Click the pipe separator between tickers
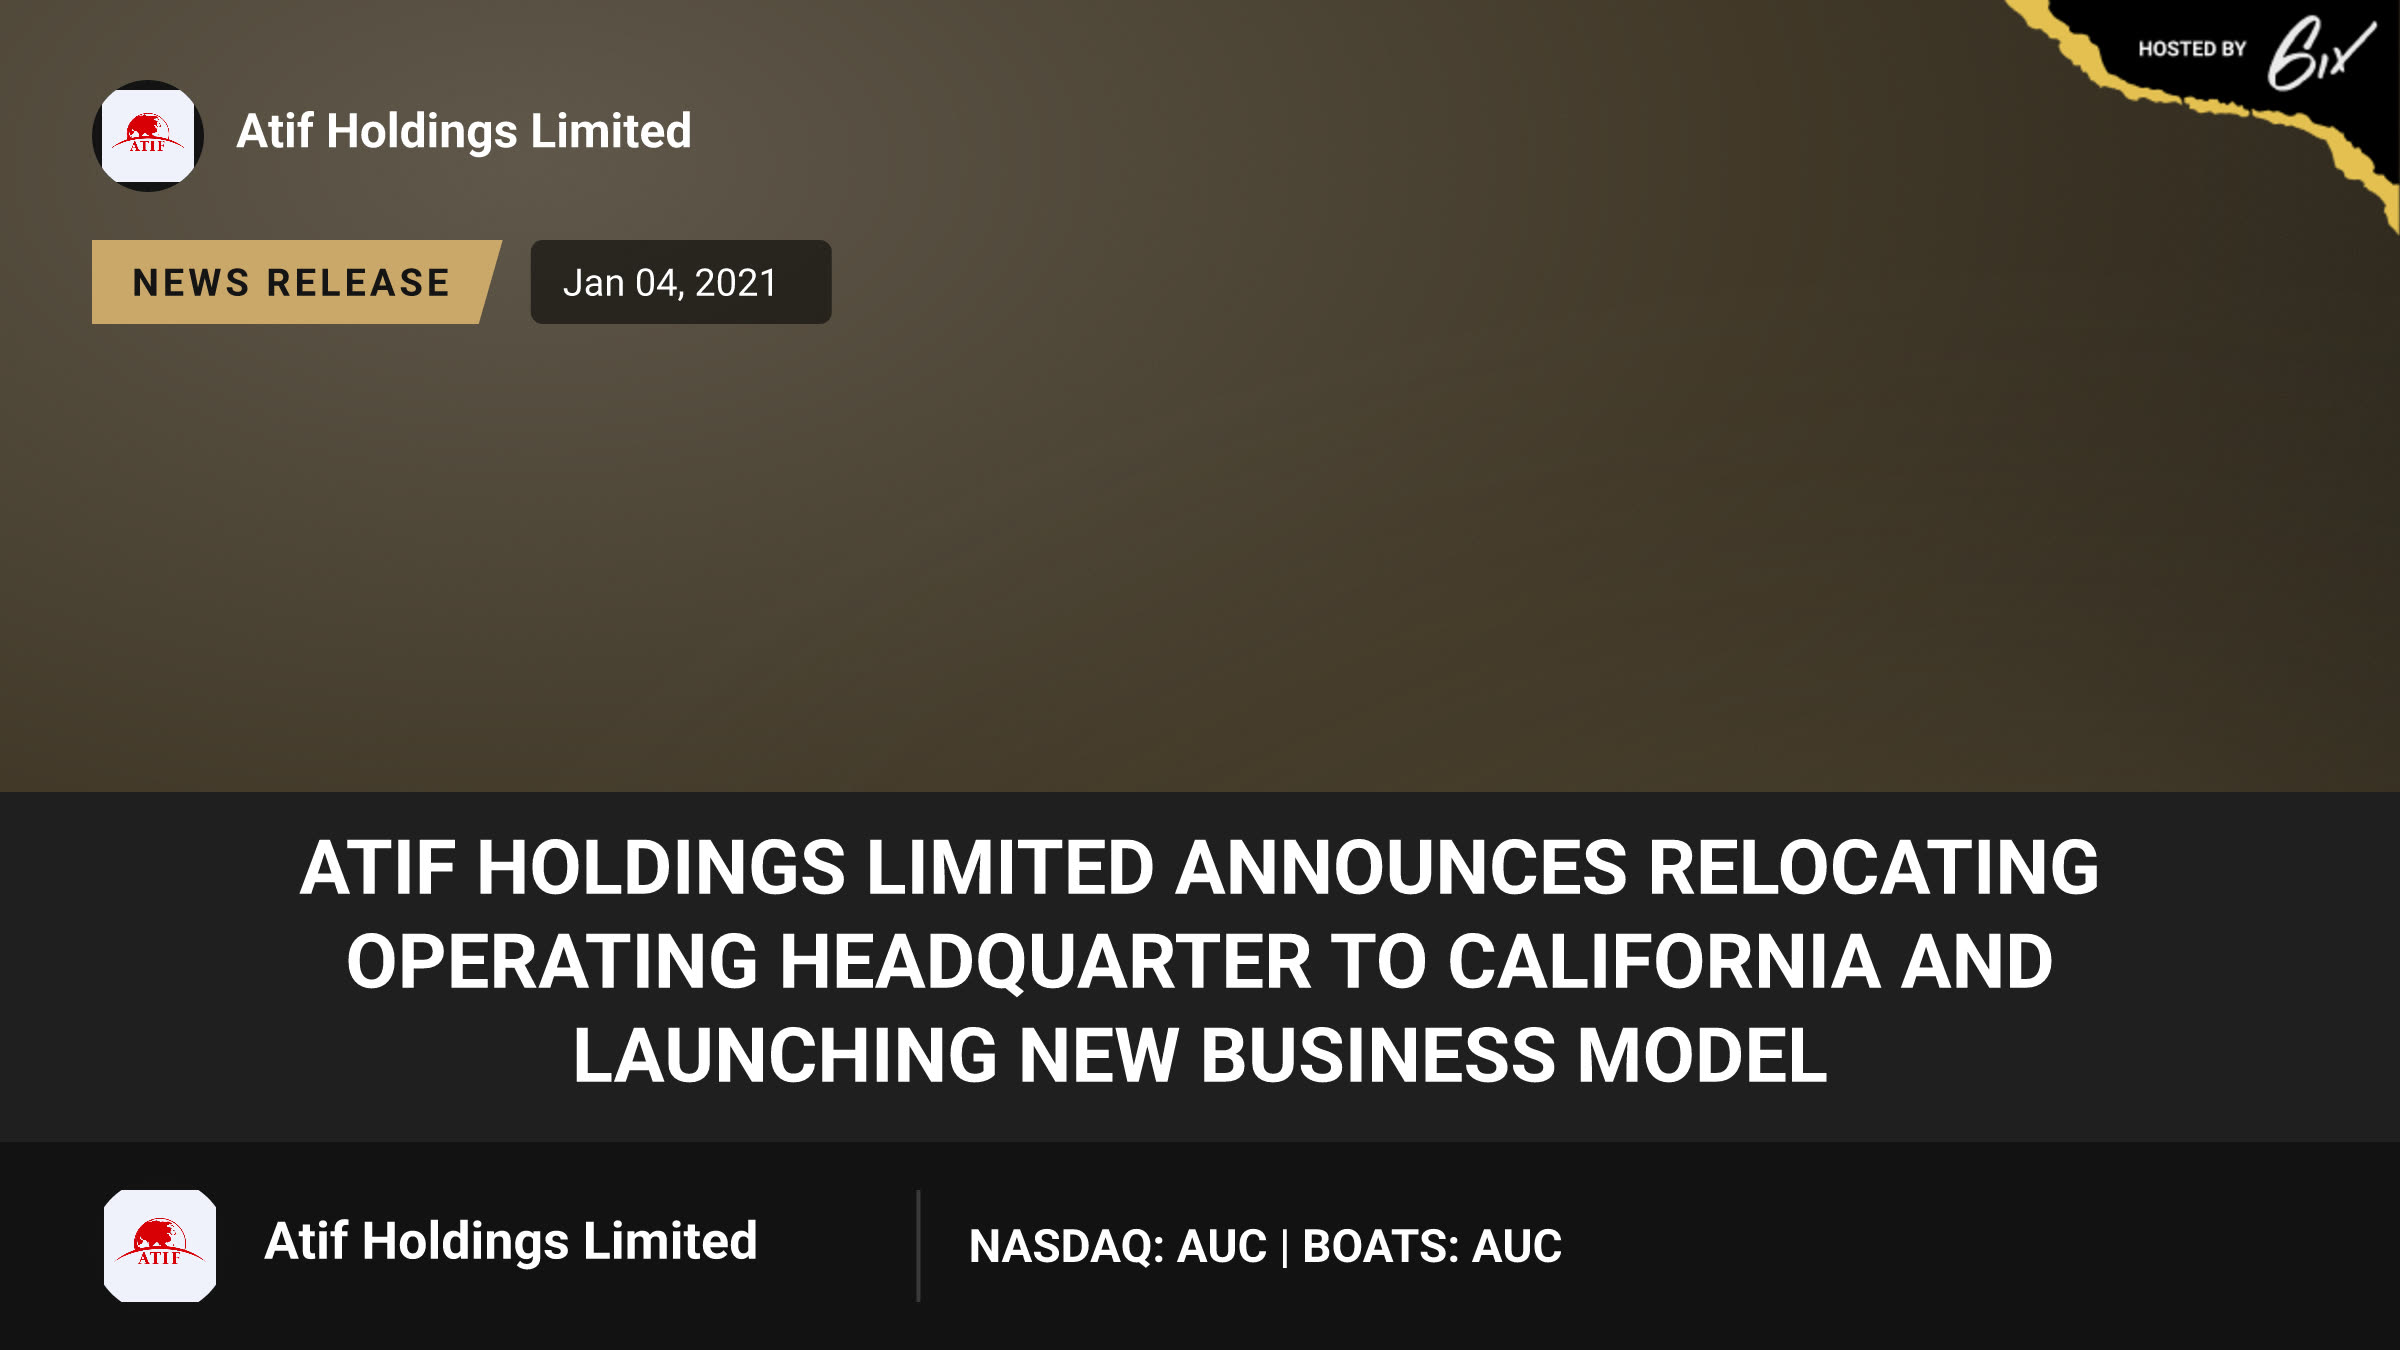Screen dimensions: 2400x1350 coord(1285,1248)
